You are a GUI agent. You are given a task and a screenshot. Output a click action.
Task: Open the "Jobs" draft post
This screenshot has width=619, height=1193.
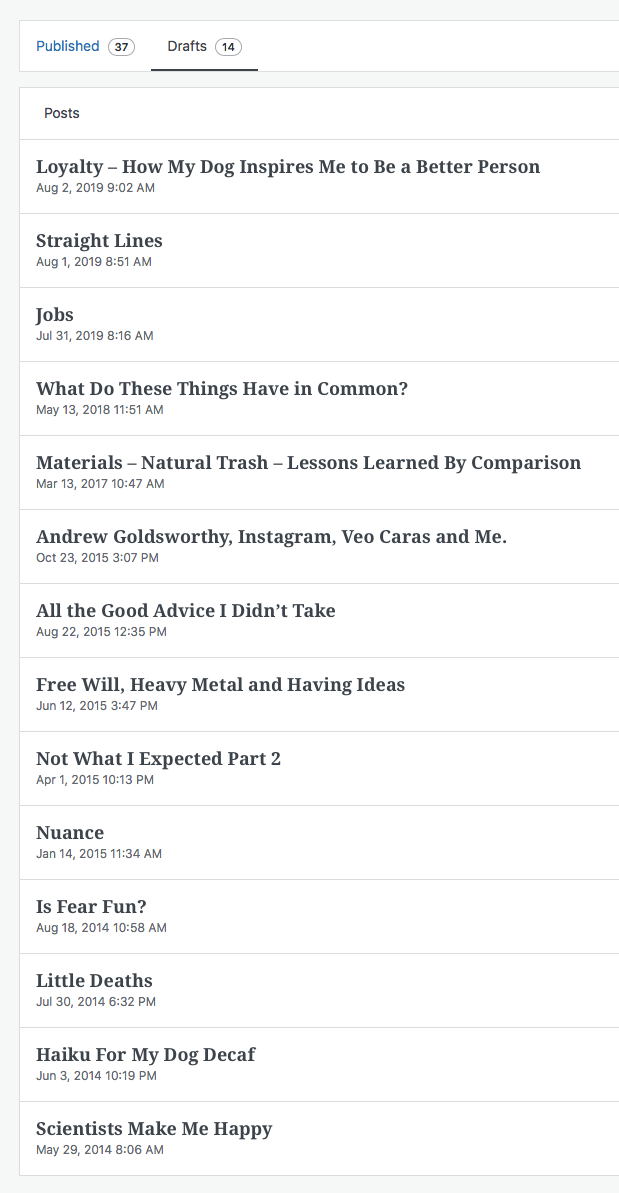click(54, 315)
